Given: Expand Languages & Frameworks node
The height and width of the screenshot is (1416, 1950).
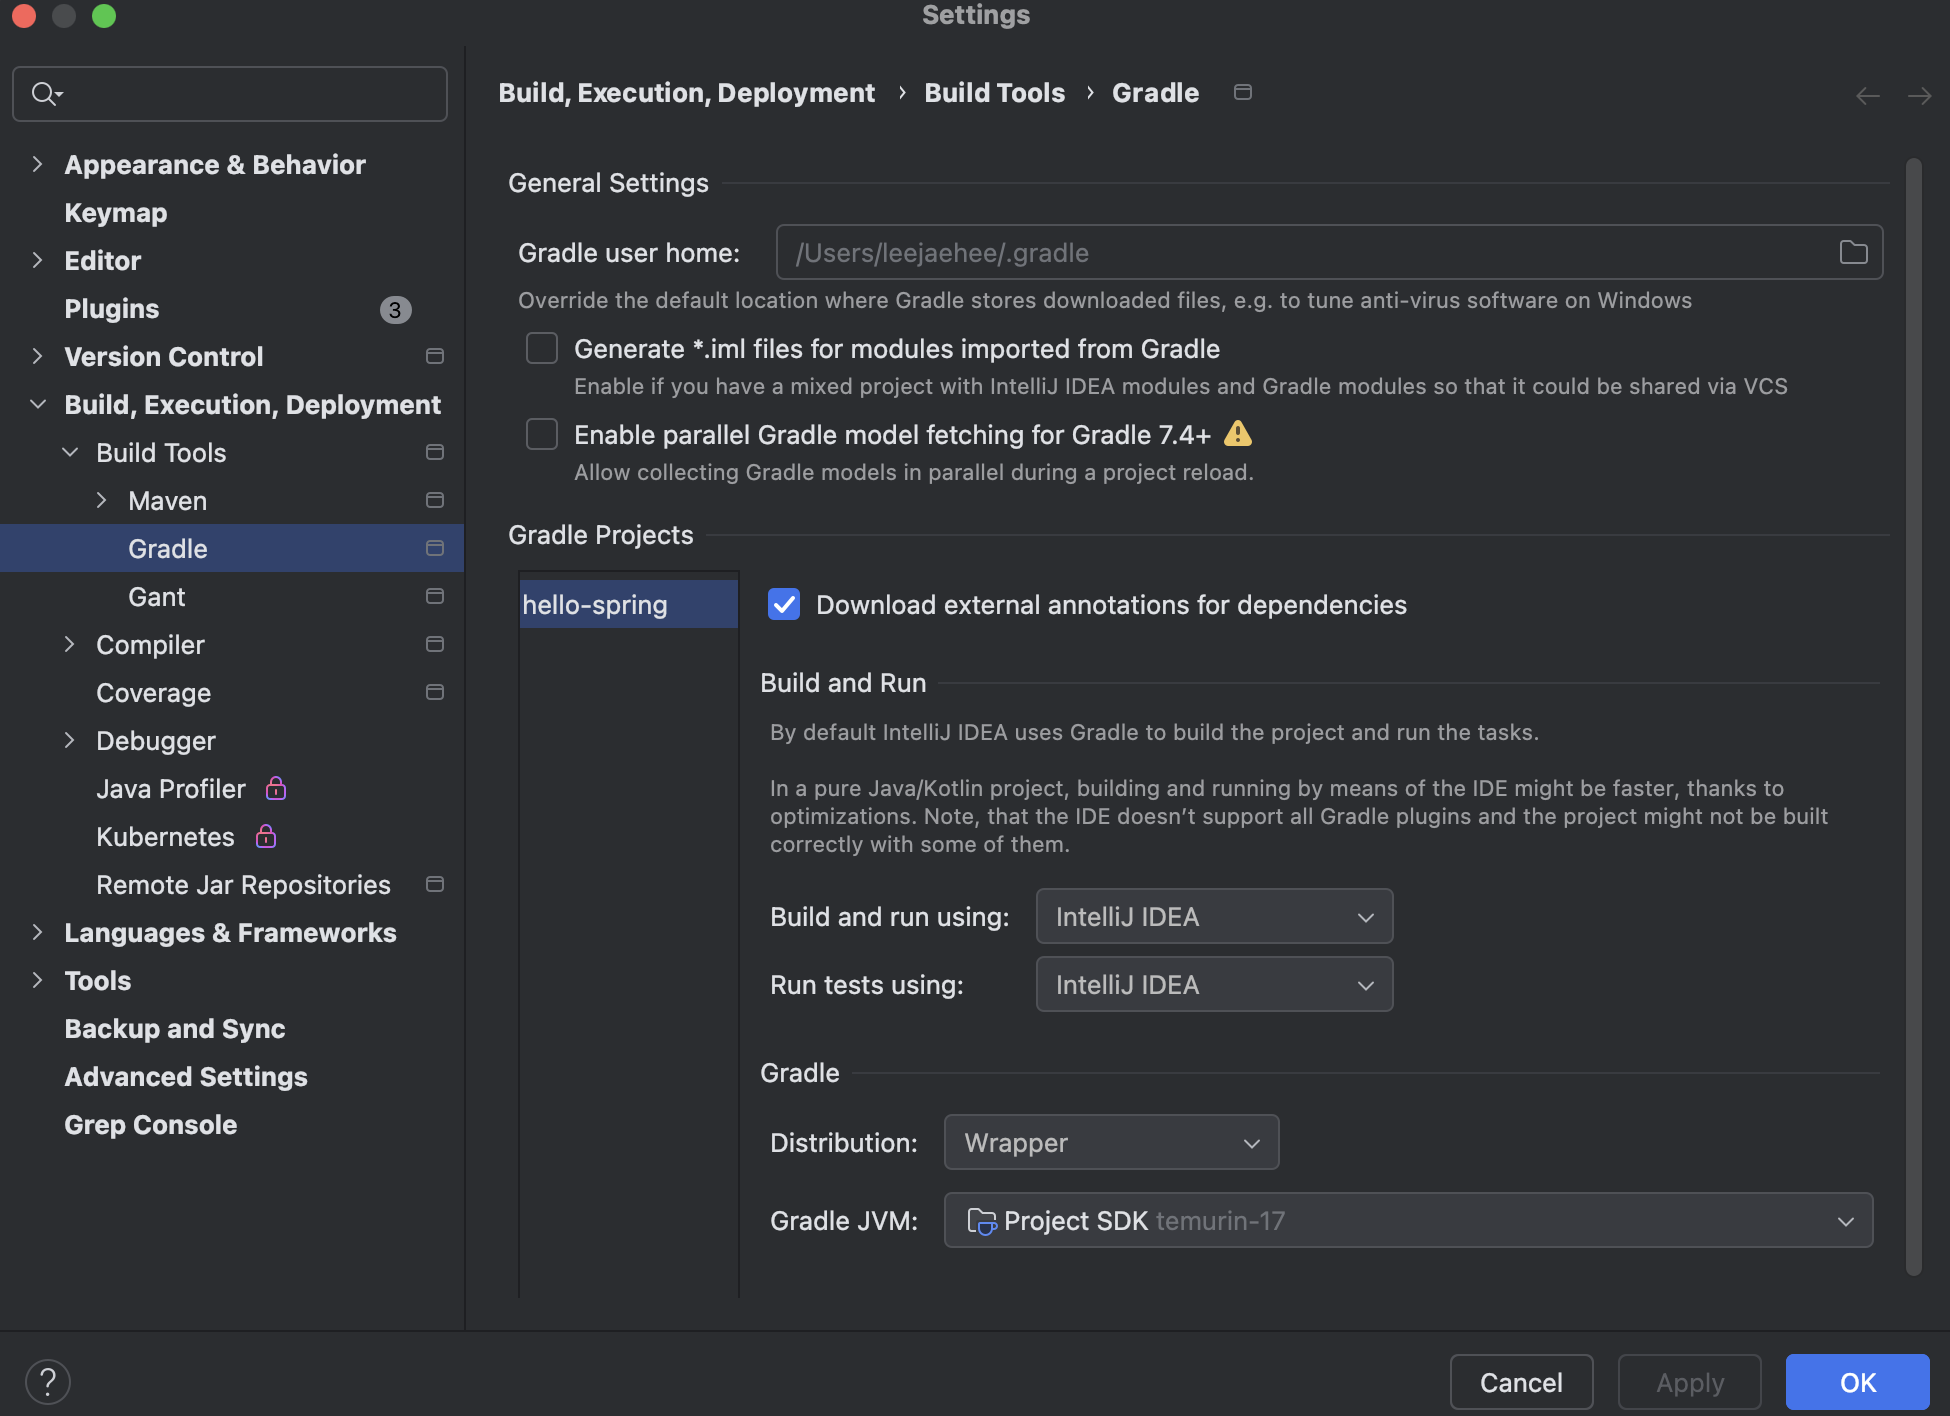Looking at the screenshot, I should tap(37, 932).
